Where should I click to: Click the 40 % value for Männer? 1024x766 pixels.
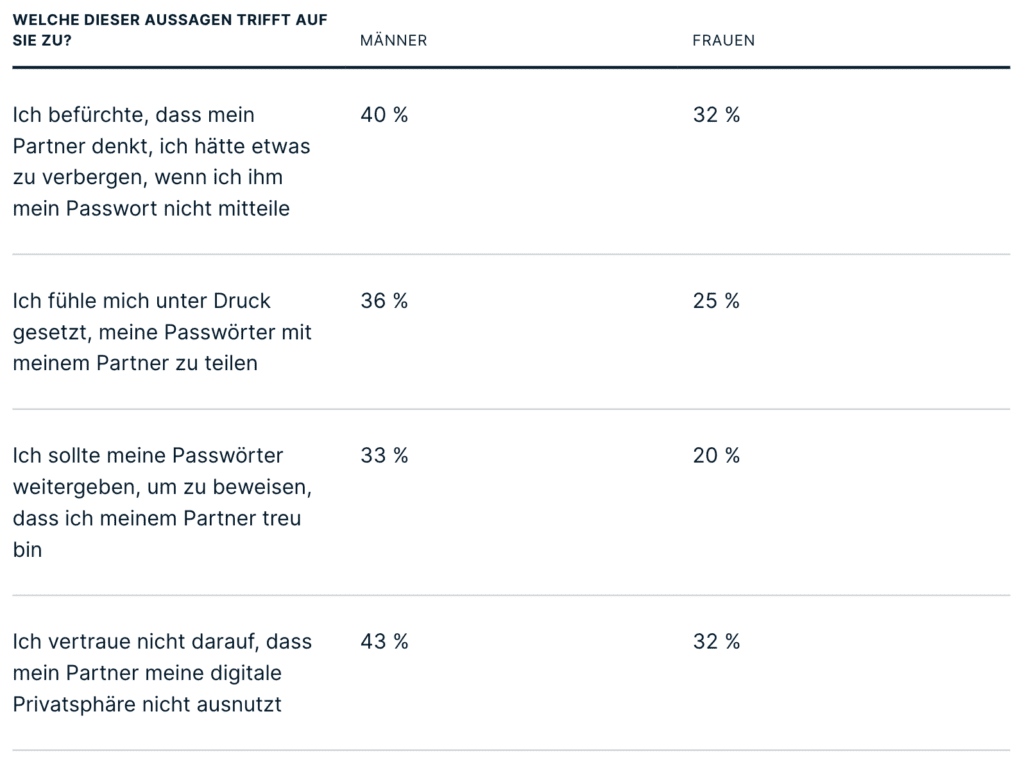click(384, 115)
